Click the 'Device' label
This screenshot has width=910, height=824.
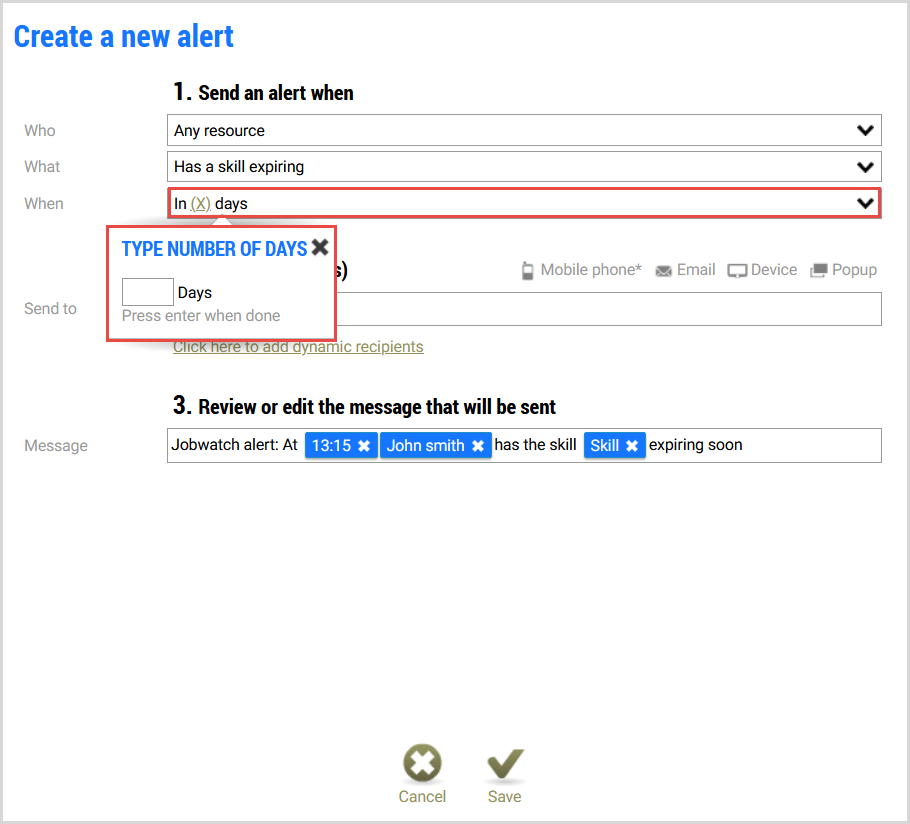pos(774,270)
